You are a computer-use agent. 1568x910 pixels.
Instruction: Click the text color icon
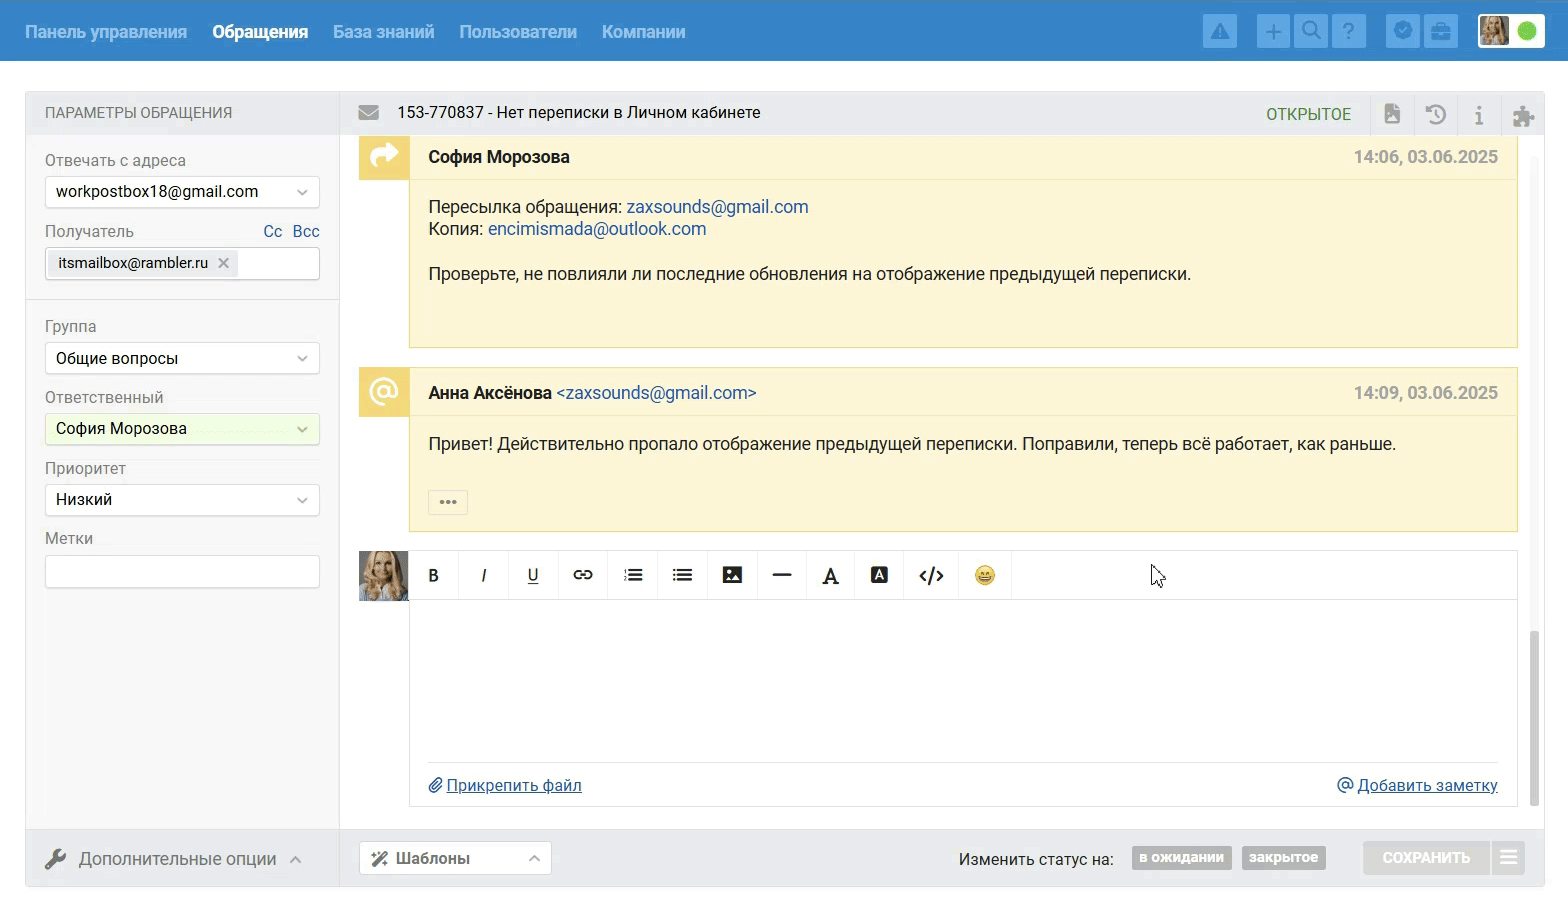click(830, 575)
